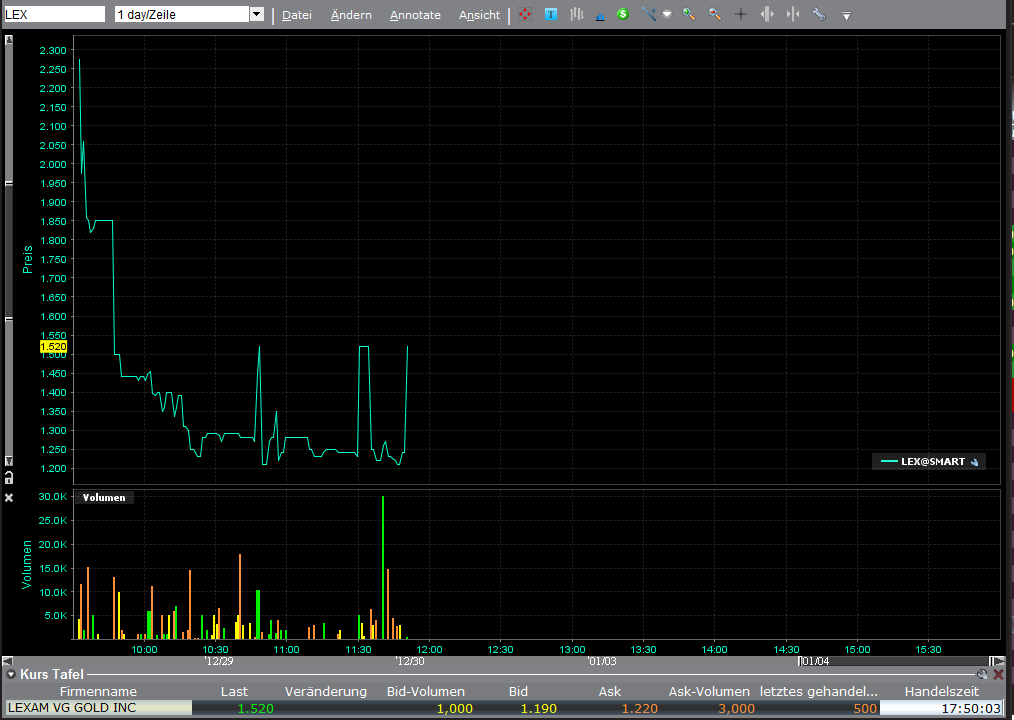Open the 1 day/Zeile timeframe dropdown
The image size is (1014, 720).
[x=256, y=15]
